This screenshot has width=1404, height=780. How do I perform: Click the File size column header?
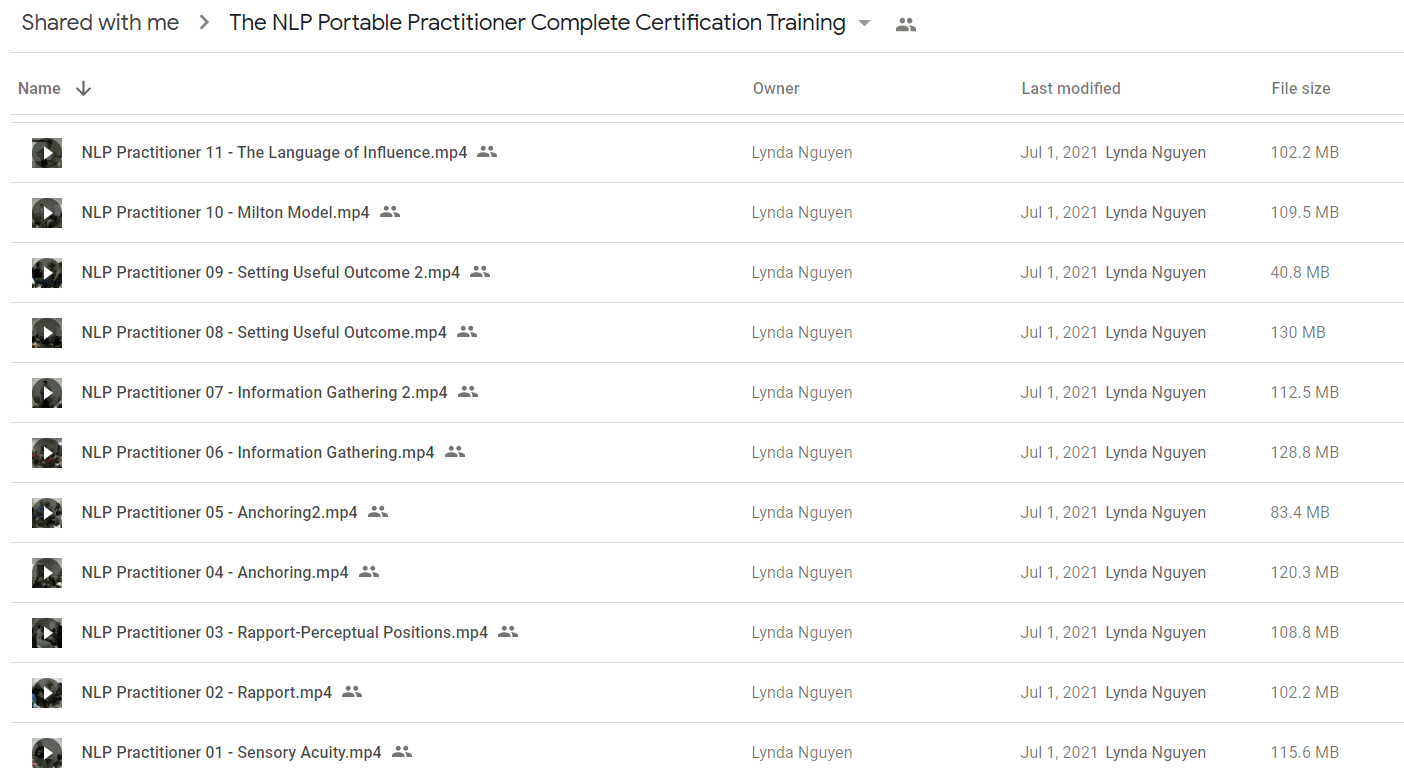point(1301,88)
